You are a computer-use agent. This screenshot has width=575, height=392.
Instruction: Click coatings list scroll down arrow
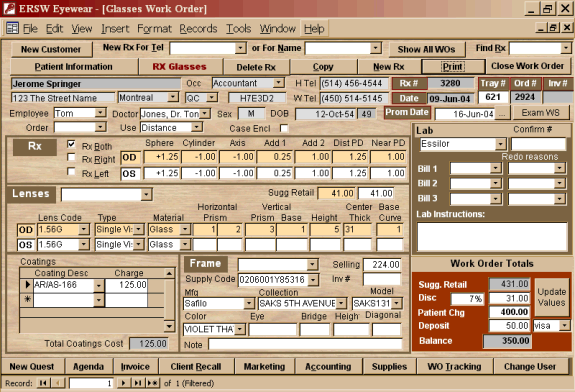[169, 326]
